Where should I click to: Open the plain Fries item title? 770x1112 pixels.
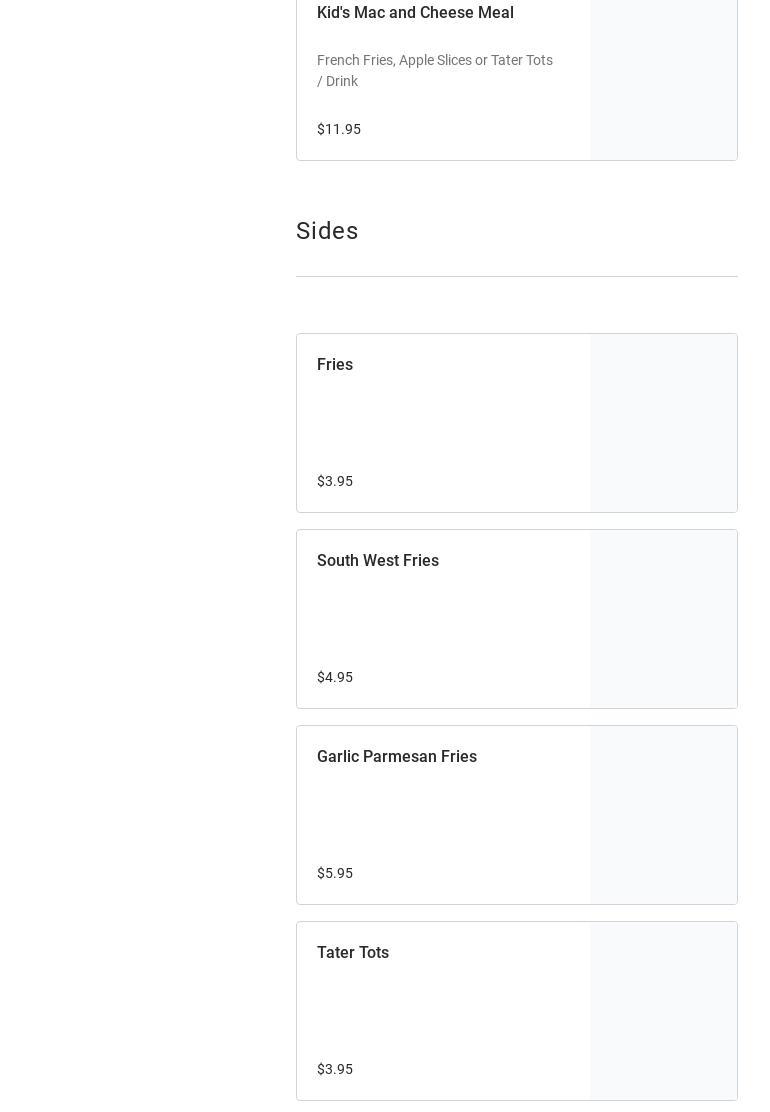(x=335, y=365)
